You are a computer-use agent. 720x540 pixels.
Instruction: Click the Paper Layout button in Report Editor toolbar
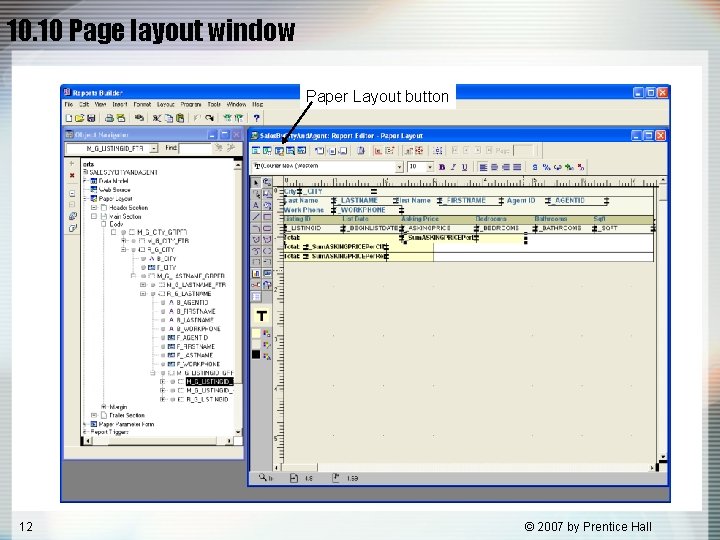pos(279,151)
